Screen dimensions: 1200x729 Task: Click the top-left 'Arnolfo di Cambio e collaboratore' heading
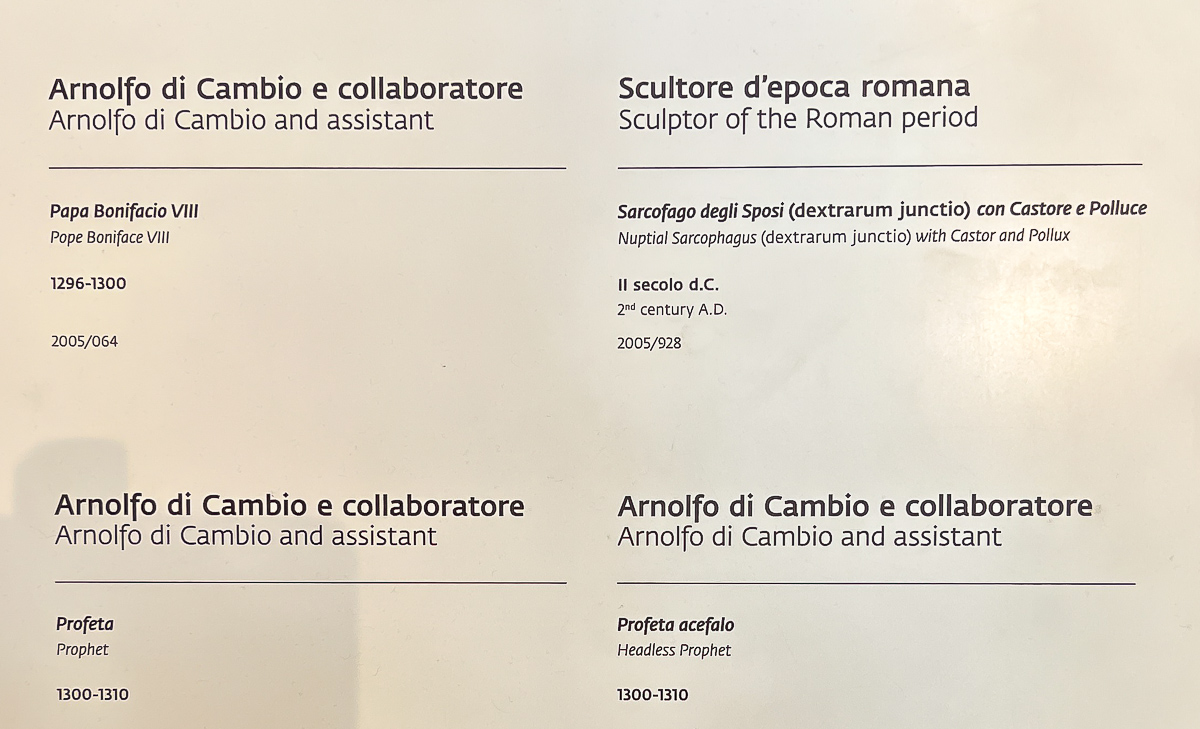point(286,89)
